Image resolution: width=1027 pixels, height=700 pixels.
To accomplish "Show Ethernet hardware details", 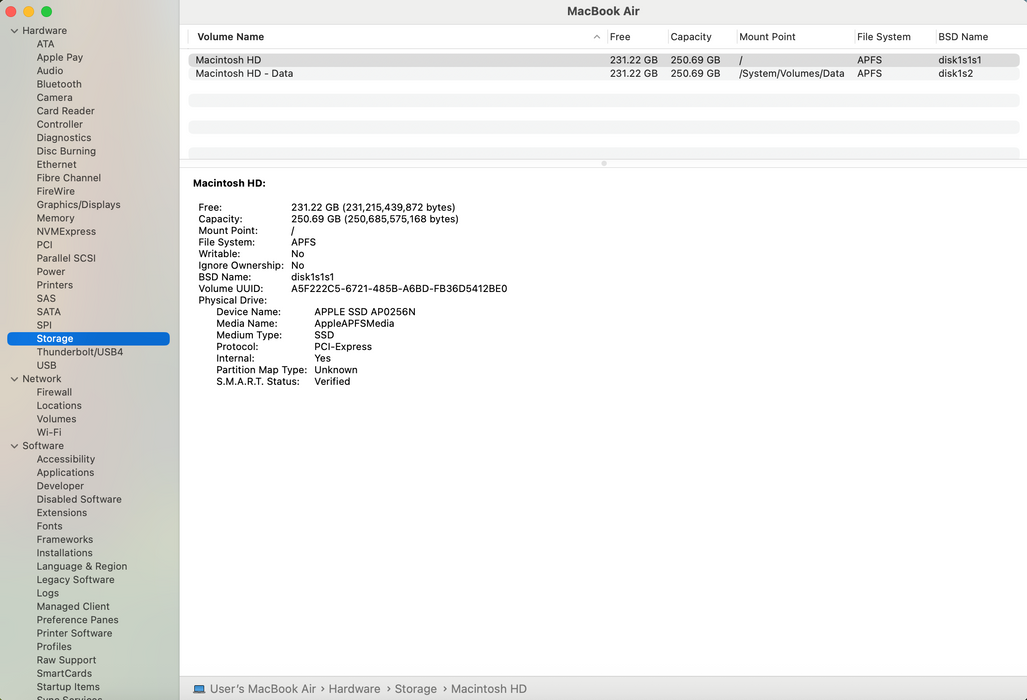I will (x=56, y=165).
